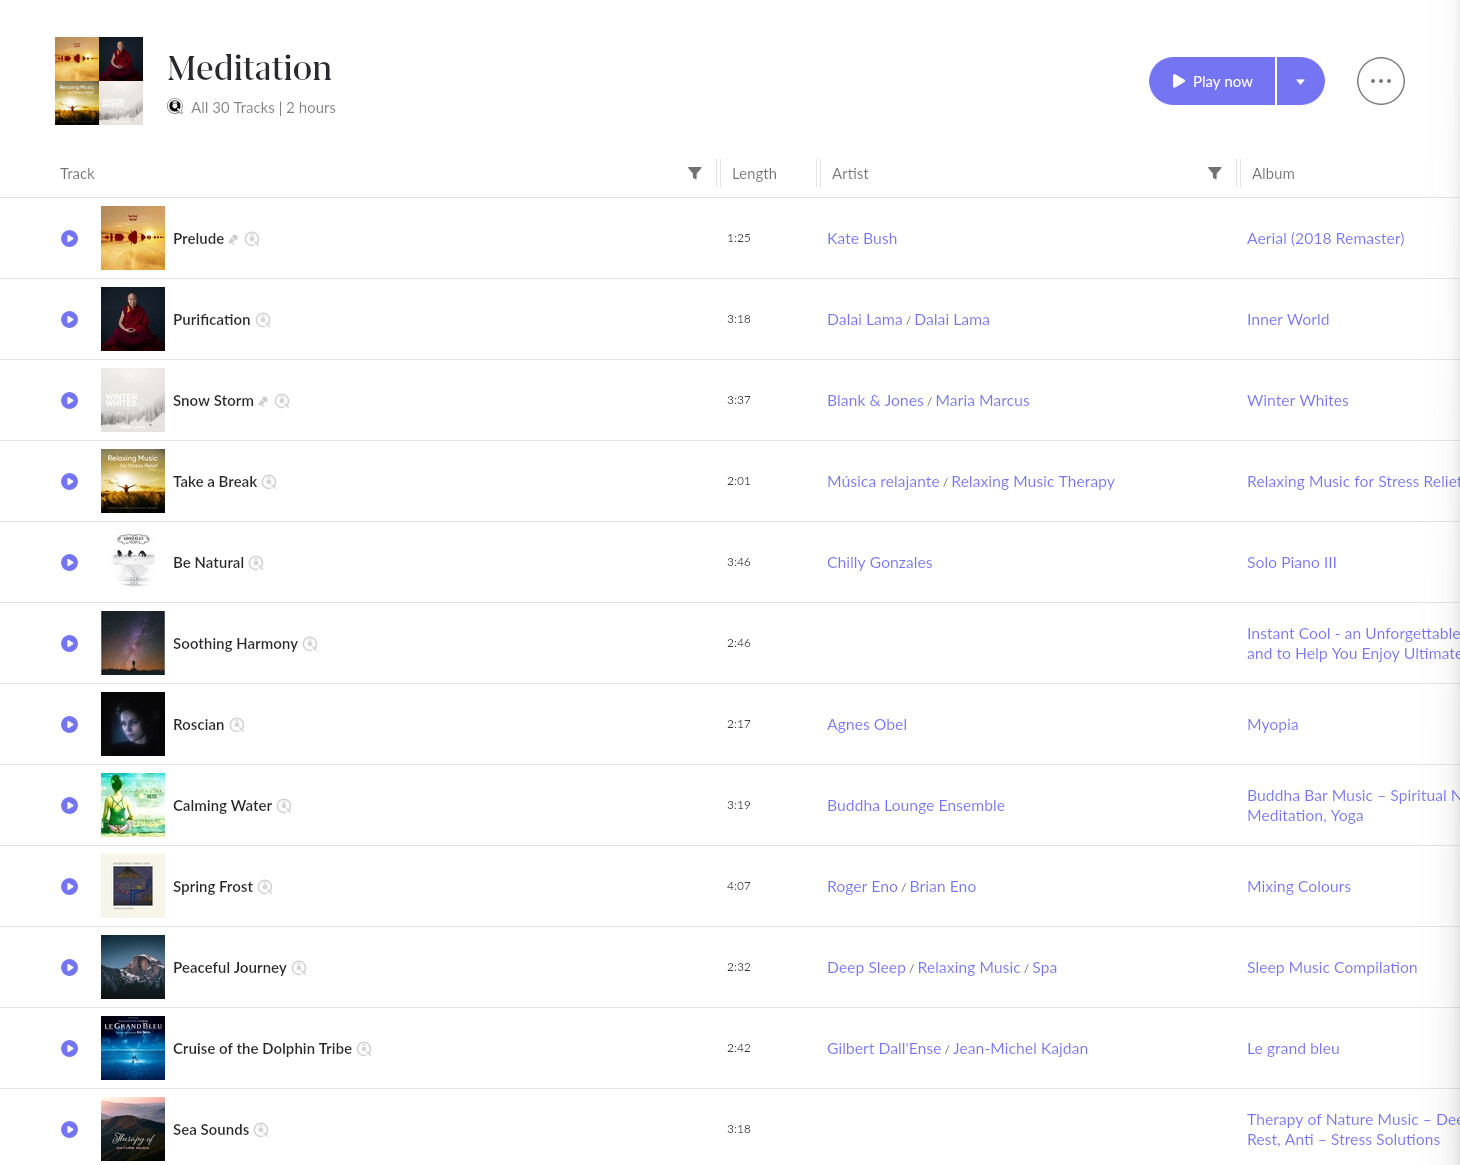Click the Play now button
The width and height of the screenshot is (1460, 1165).
(x=1211, y=81)
